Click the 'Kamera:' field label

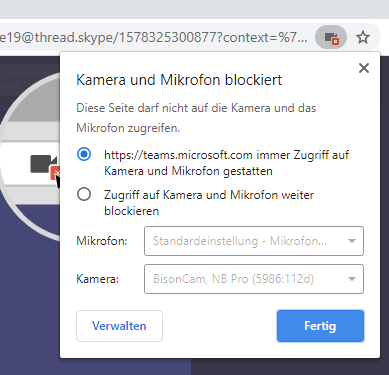pyautogui.click(x=97, y=279)
